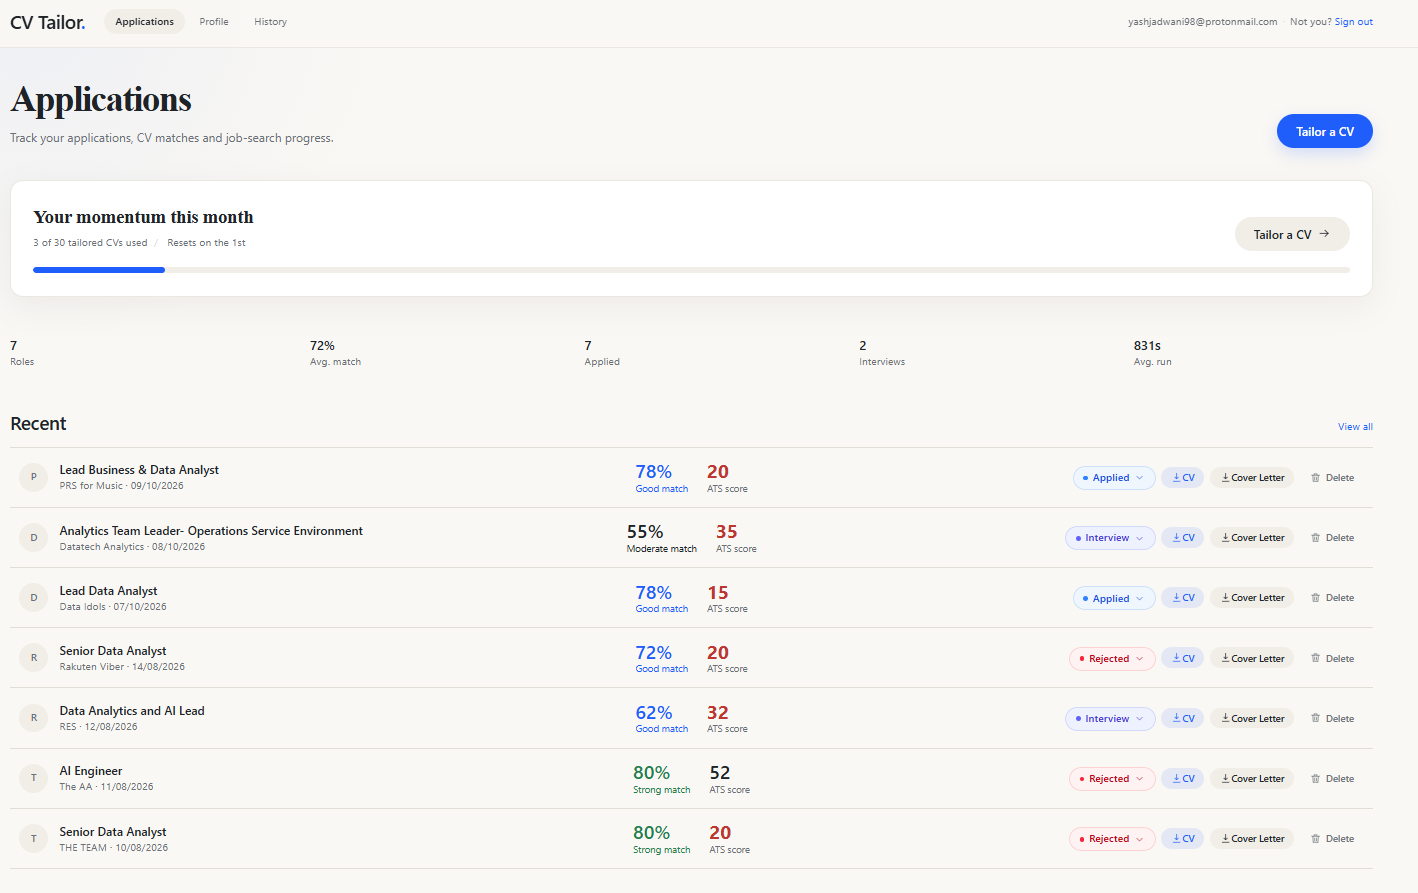Open Rejected status dropdown for Rakuten Viber
1418x893 pixels.
(1112, 658)
